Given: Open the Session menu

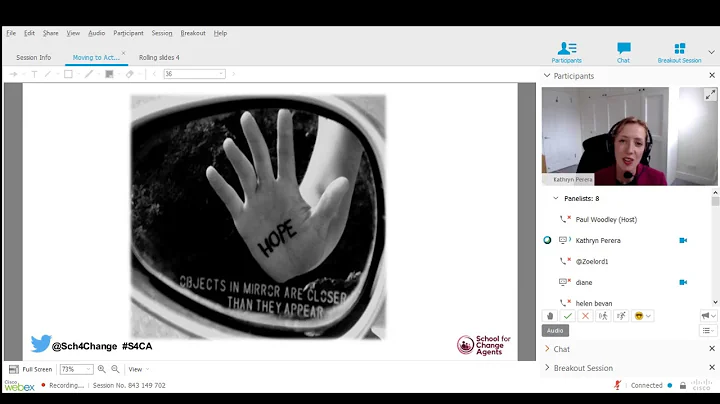Looking at the screenshot, I should tap(162, 33).
